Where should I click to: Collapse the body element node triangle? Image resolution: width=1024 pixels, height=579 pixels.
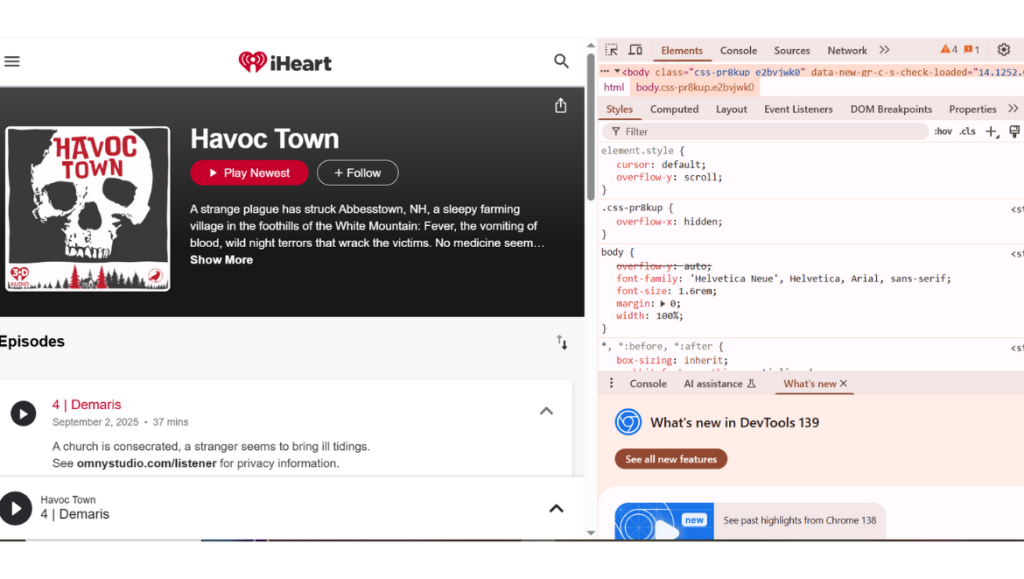[x=617, y=72]
